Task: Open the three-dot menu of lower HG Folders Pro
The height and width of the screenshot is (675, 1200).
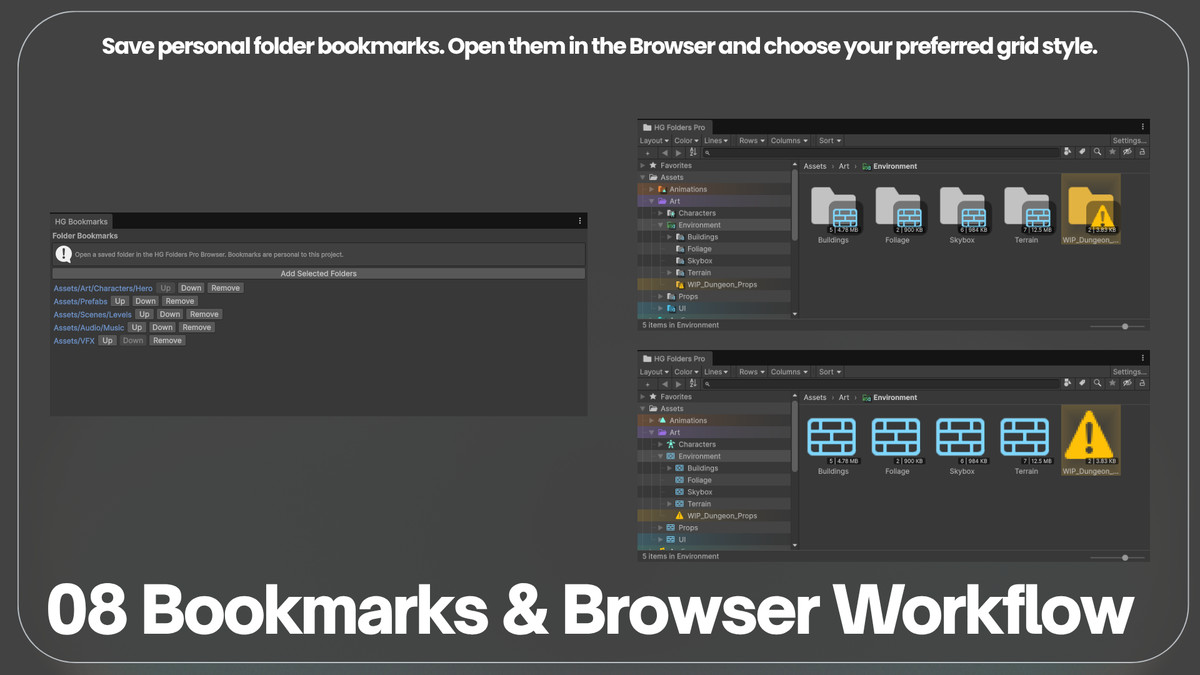Action: [x=1143, y=358]
